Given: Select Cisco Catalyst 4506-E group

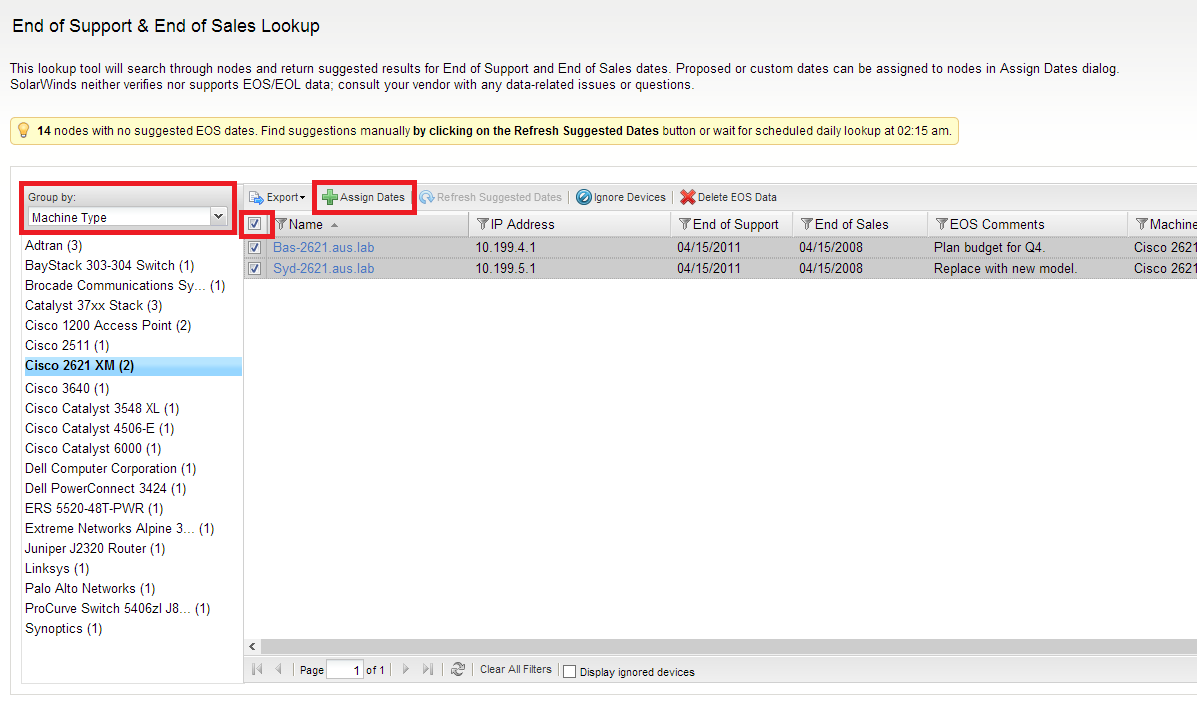Looking at the screenshot, I should point(100,428).
